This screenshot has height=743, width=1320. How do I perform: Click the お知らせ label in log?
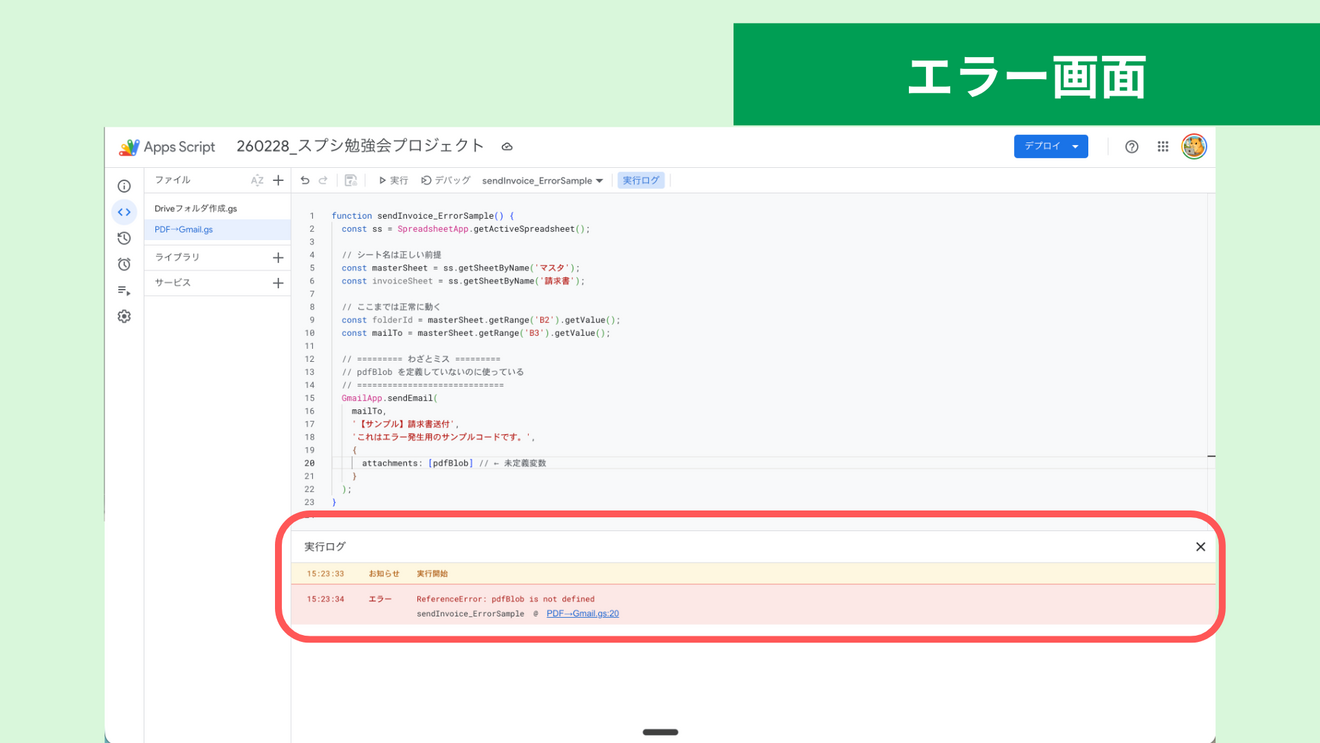click(x=384, y=574)
